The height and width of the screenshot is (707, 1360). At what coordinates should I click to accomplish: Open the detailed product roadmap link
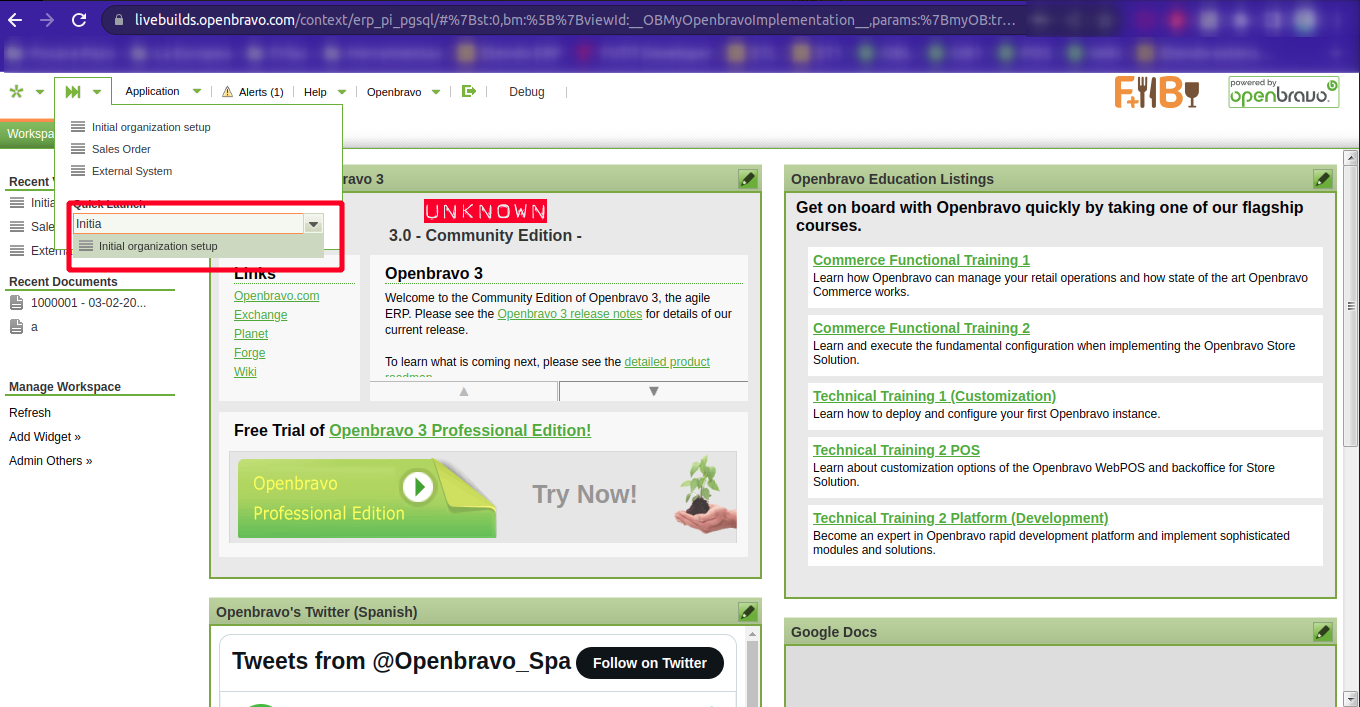[x=667, y=361]
